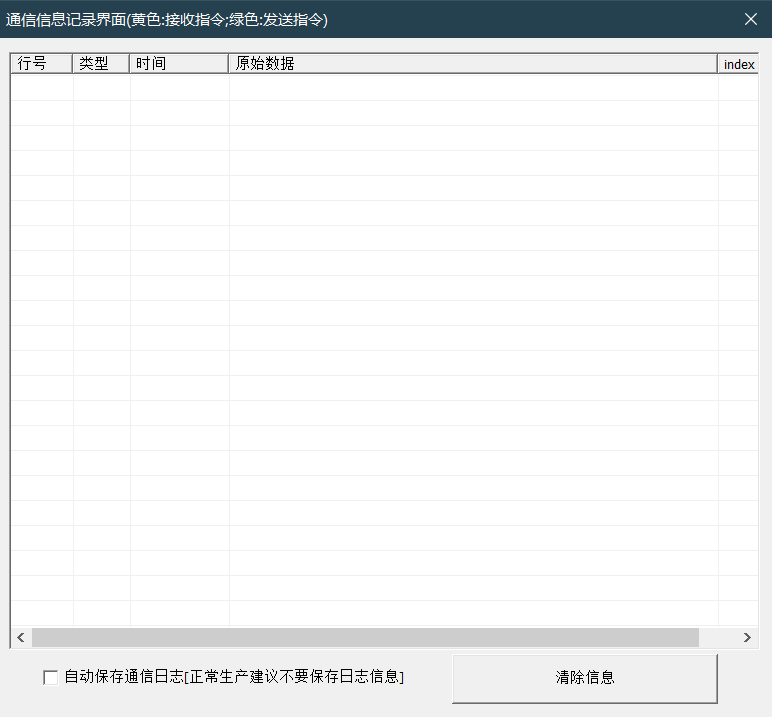Sort by the 类型 column header
Viewport: 772px width, 717px height.
click(101, 64)
